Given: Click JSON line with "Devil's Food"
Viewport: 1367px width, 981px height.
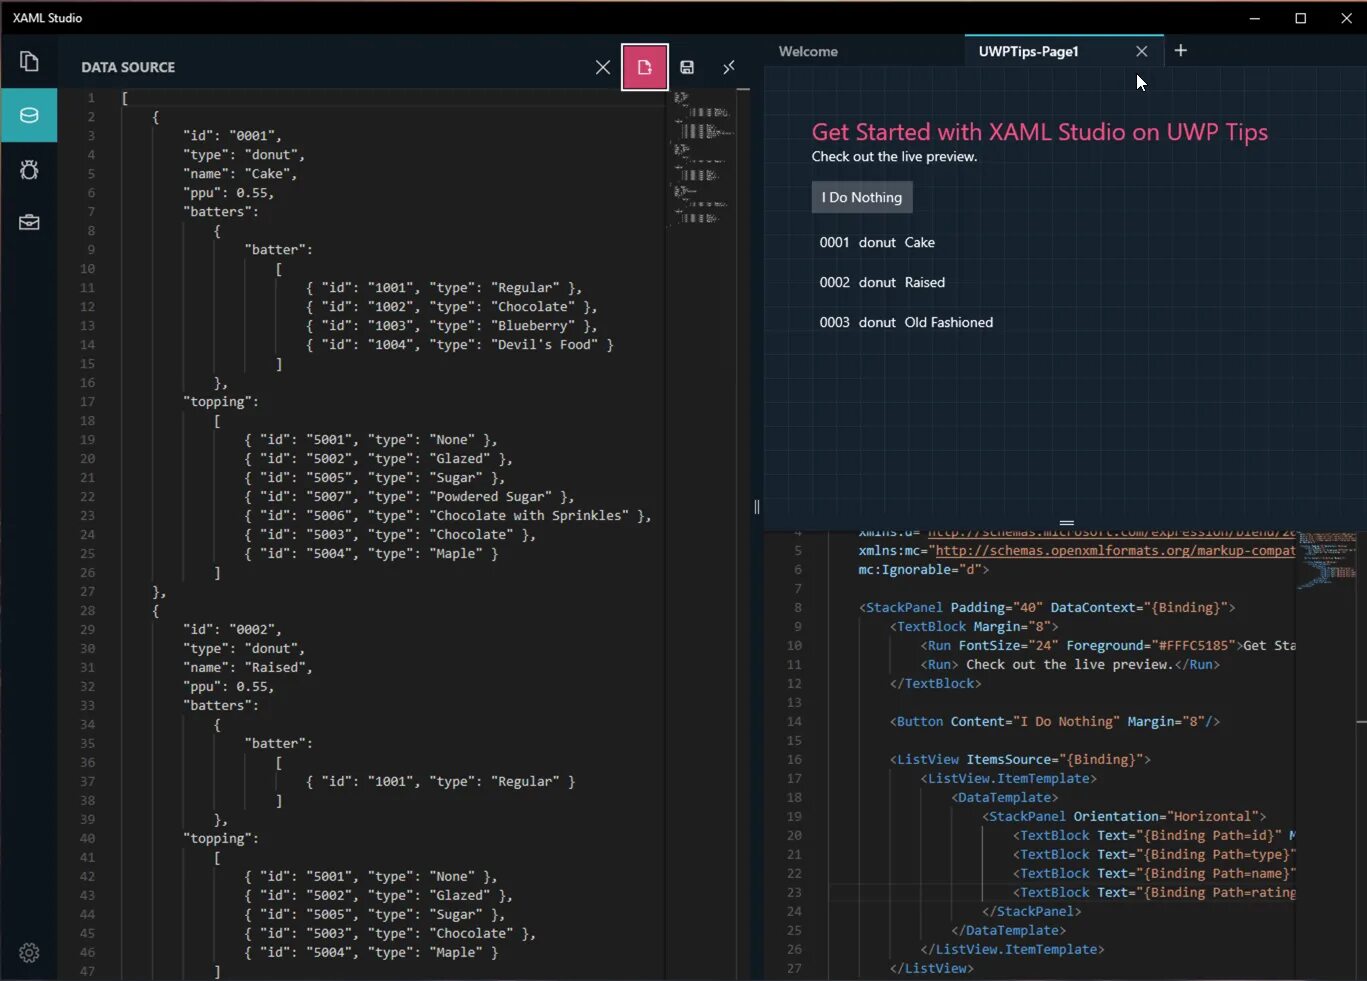Looking at the screenshot, I should coord(460,345).
